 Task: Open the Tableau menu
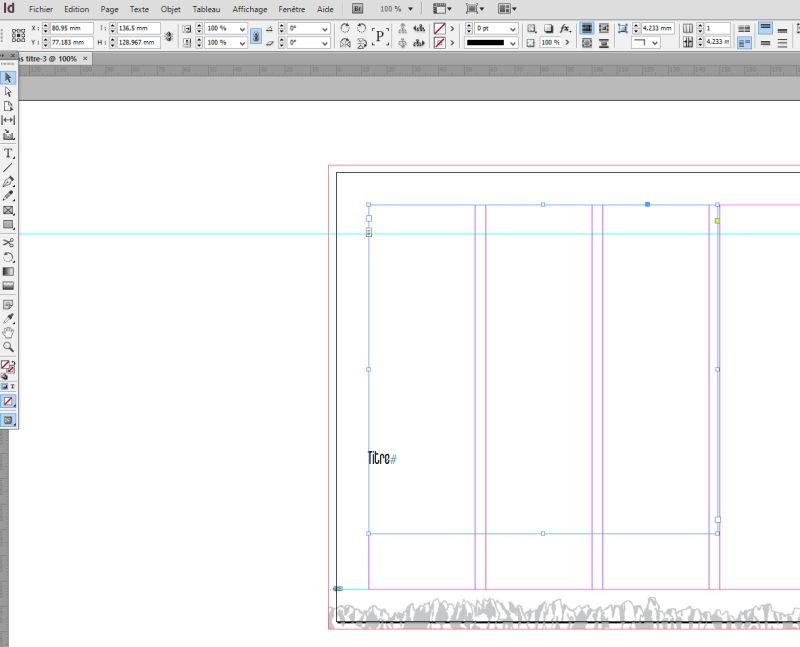coord(206,9)
